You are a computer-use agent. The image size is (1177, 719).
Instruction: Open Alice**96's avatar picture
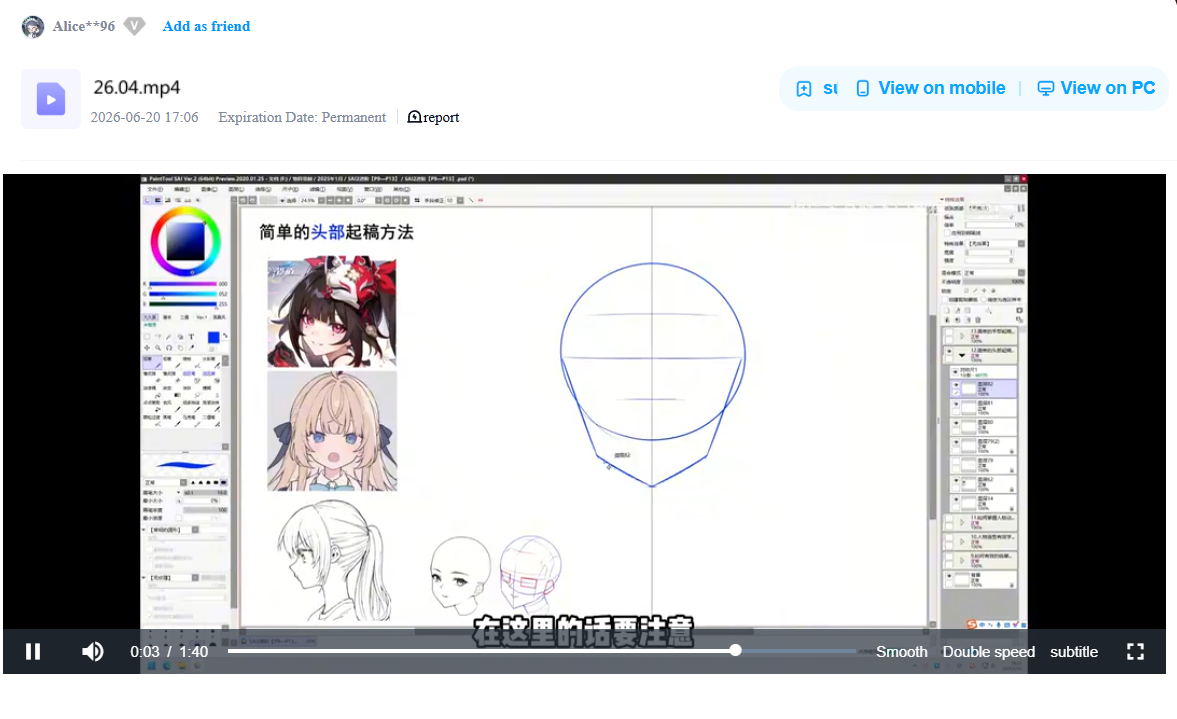pyautogui.click(x=33, y=26)
